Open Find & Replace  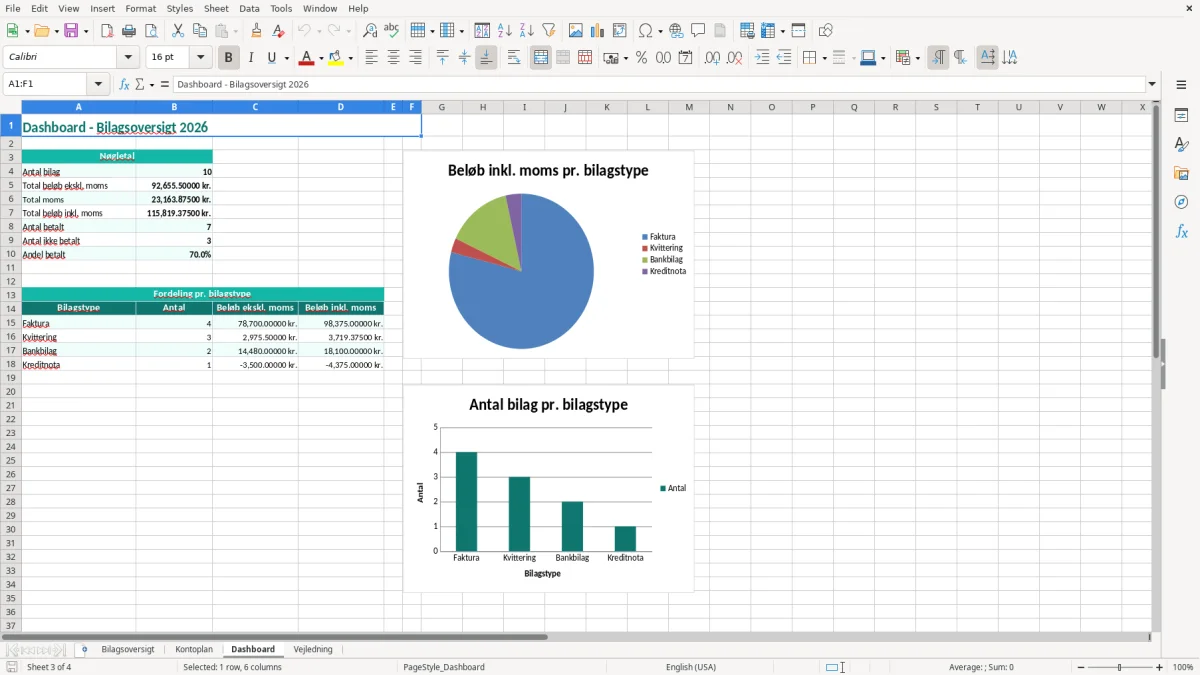tap(370, 31)
